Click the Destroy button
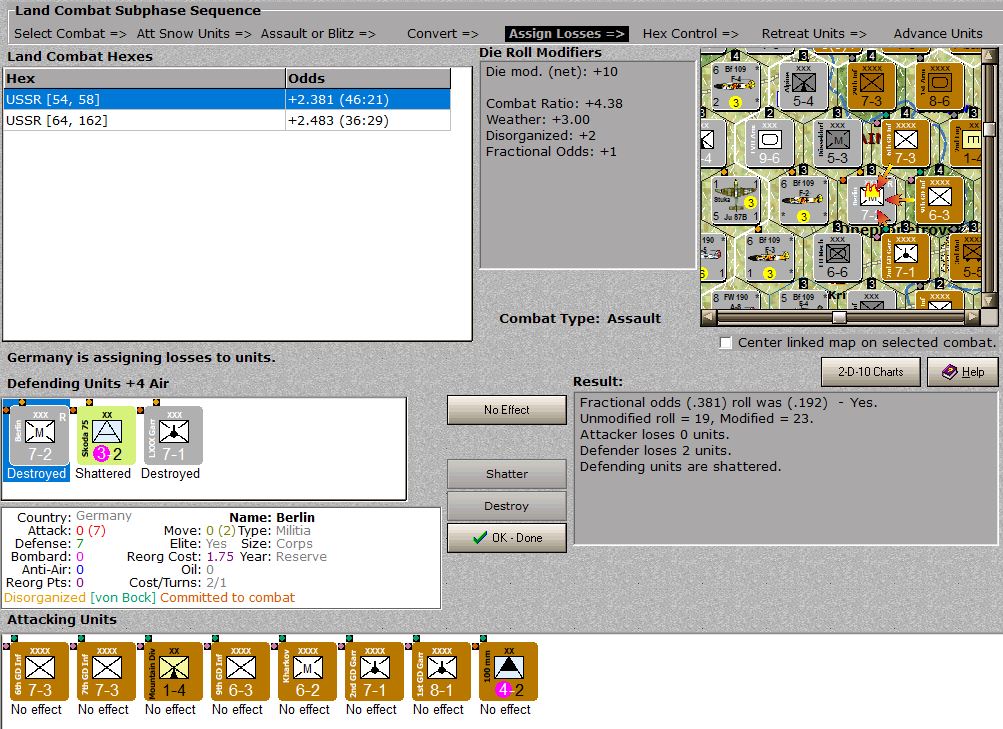Screen dimensions: 1003x729 coord(507,506)
